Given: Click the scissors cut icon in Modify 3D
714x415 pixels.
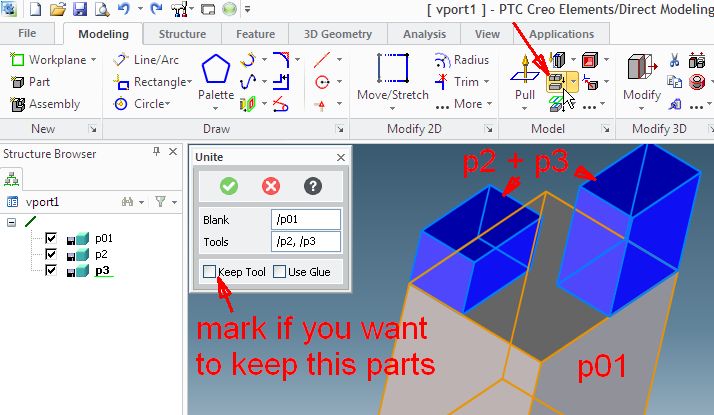Looking at the screenshot, I should (674, 60).
